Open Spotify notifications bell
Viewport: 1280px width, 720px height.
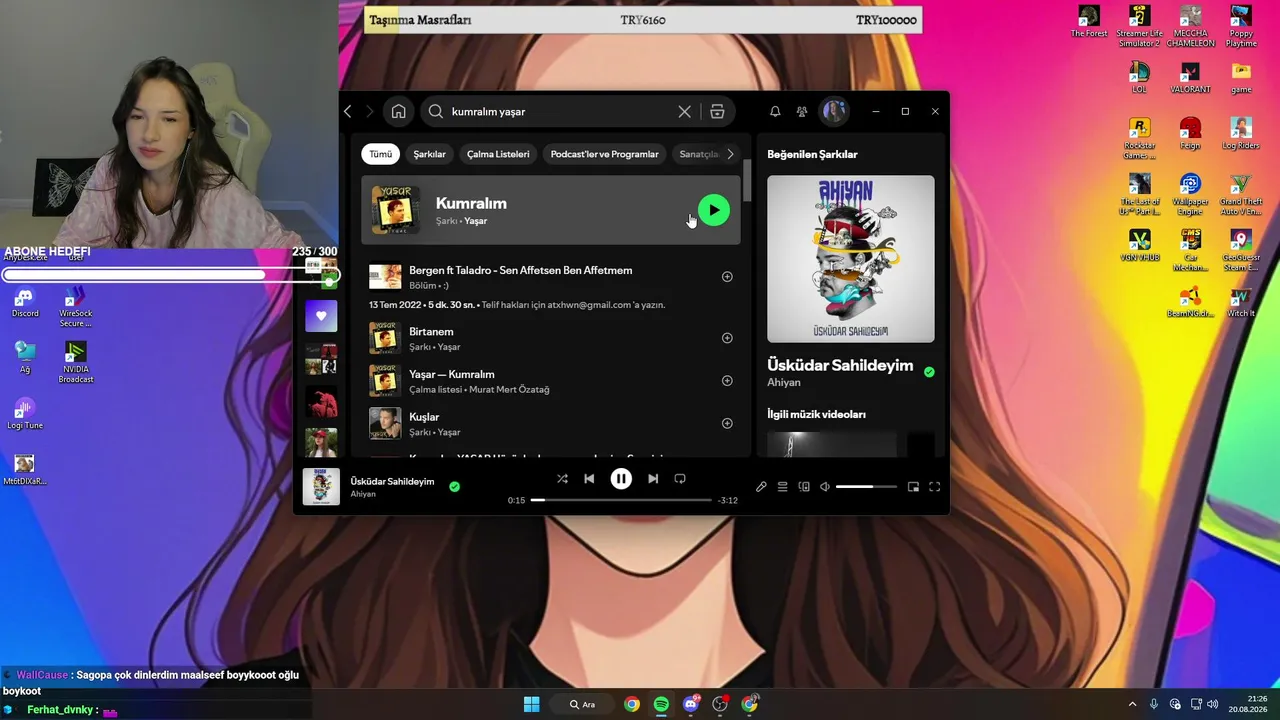pyautogui.click(x=775, y=111)
